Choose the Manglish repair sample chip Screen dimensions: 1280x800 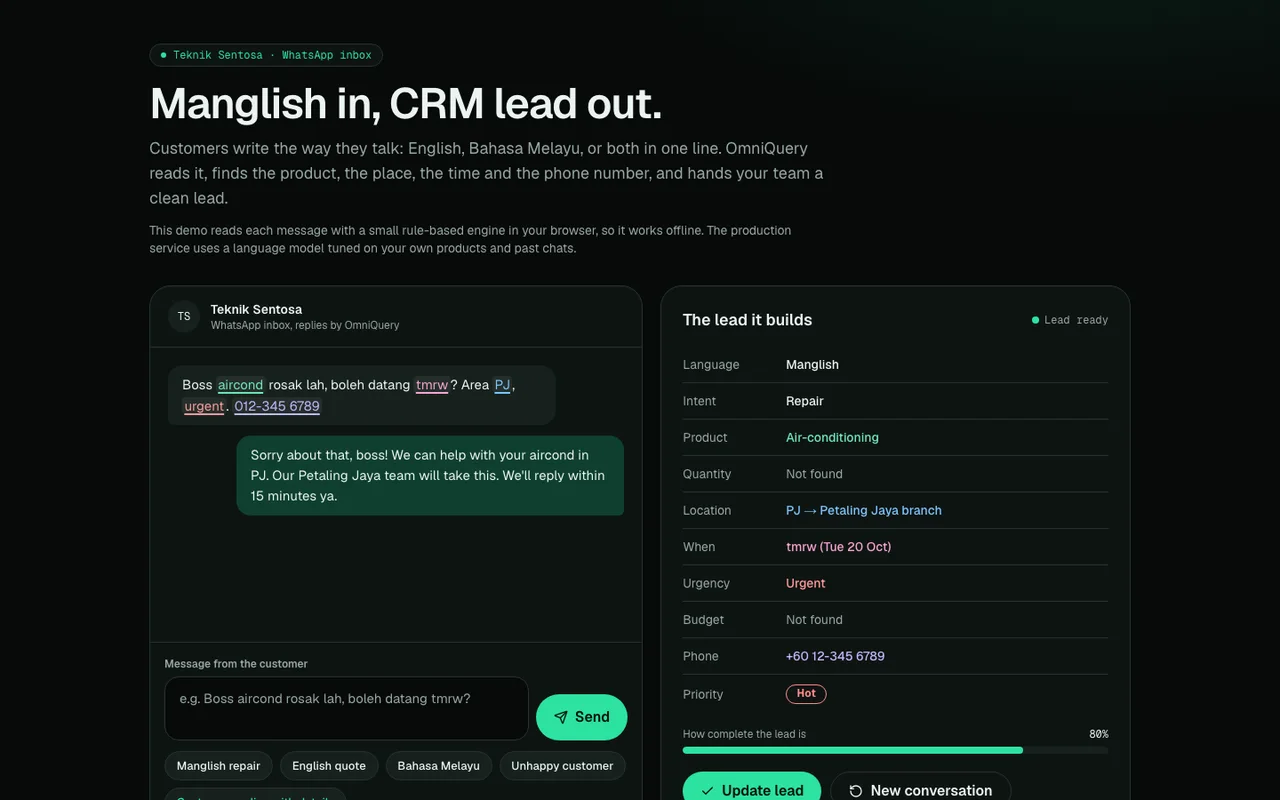[218, 766]
